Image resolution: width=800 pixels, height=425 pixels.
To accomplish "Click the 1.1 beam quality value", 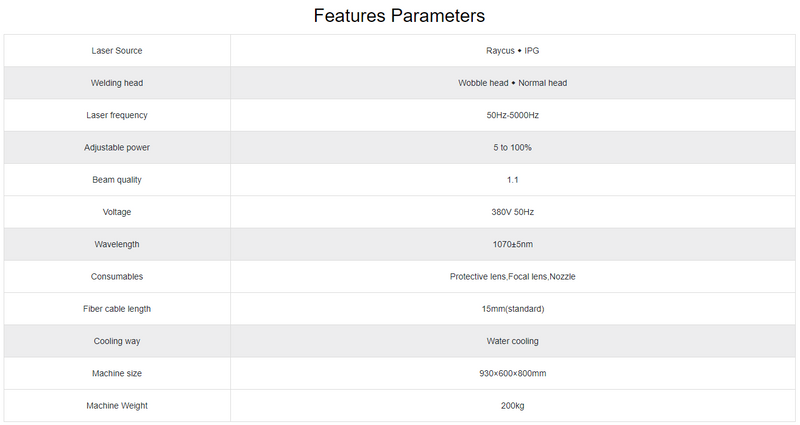I will click(513, 180).
